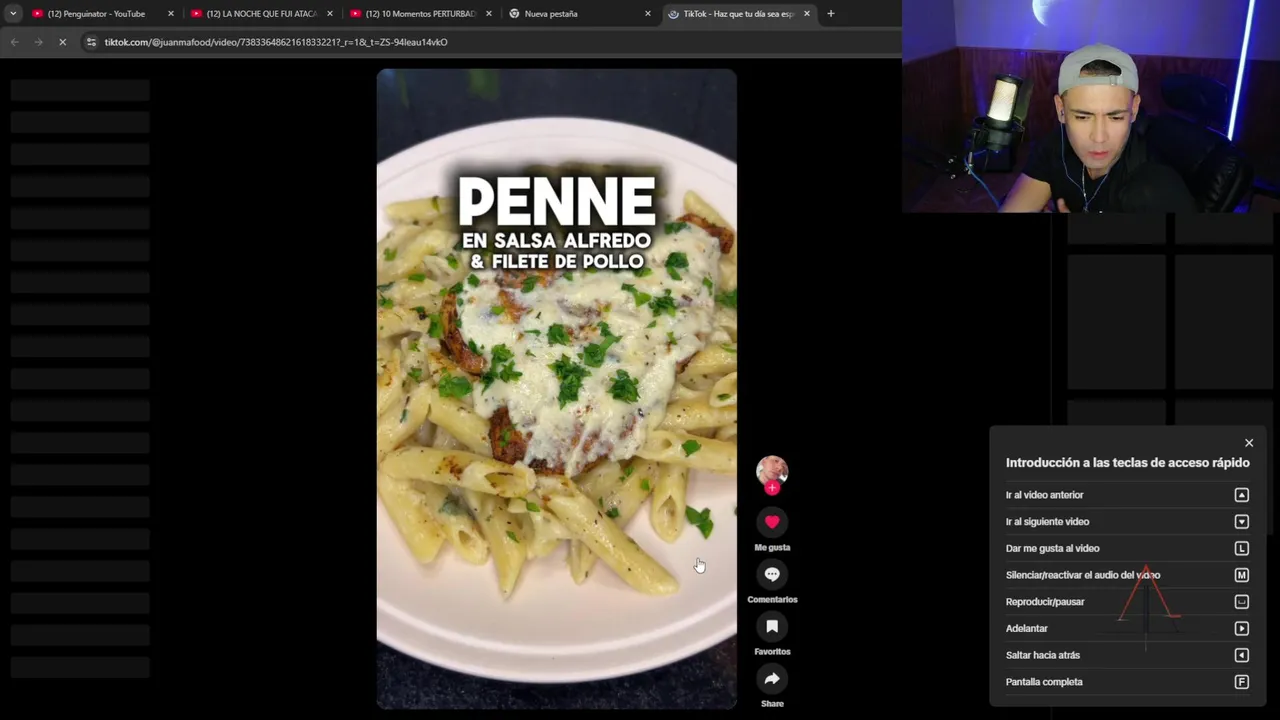Click 'Silenciar/reactivar el audio del video' text
1280x720 pixels.
(1083, 575)
